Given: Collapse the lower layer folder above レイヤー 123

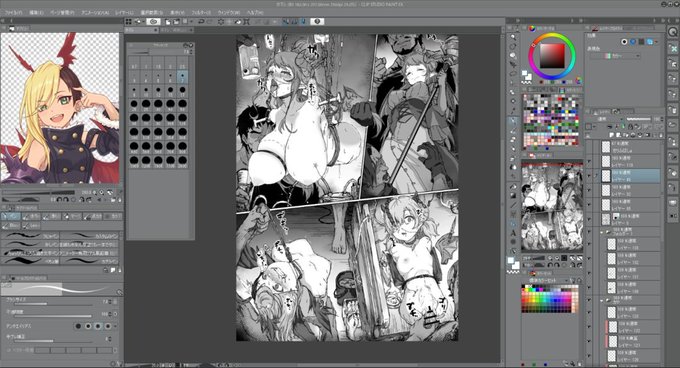Looking at the screenshot, I should (602, 300).
